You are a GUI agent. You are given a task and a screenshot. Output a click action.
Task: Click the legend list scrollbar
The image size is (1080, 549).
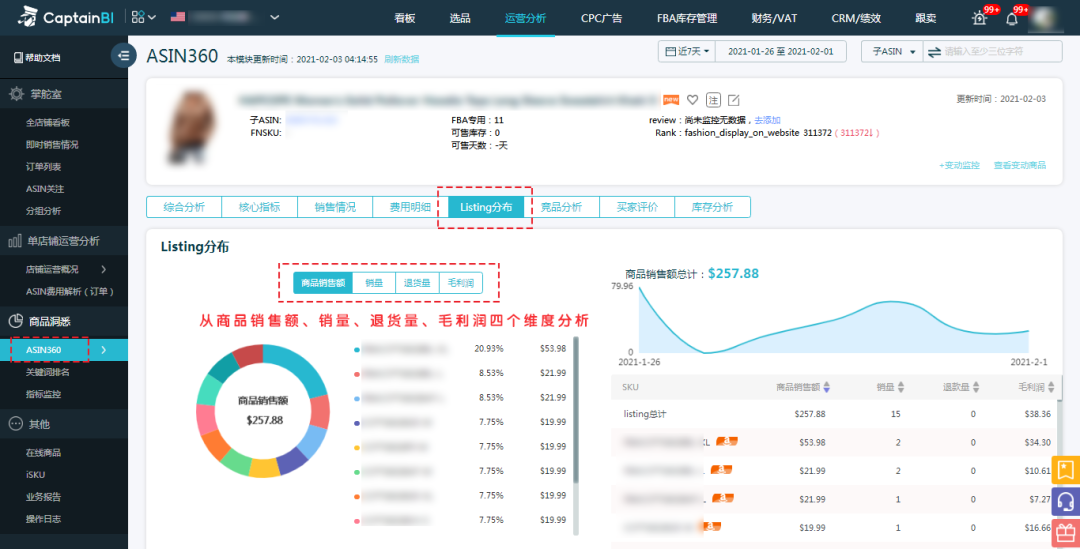coord(576,410)
